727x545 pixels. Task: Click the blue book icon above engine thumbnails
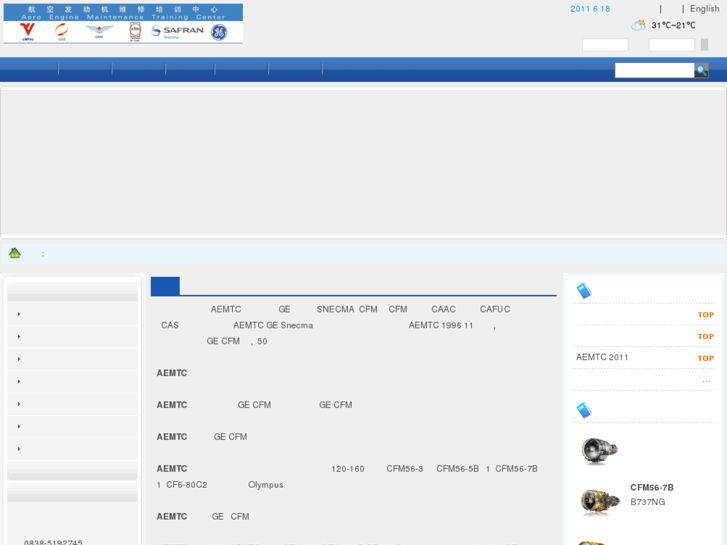pyautogui.click(x=584, y=410)
